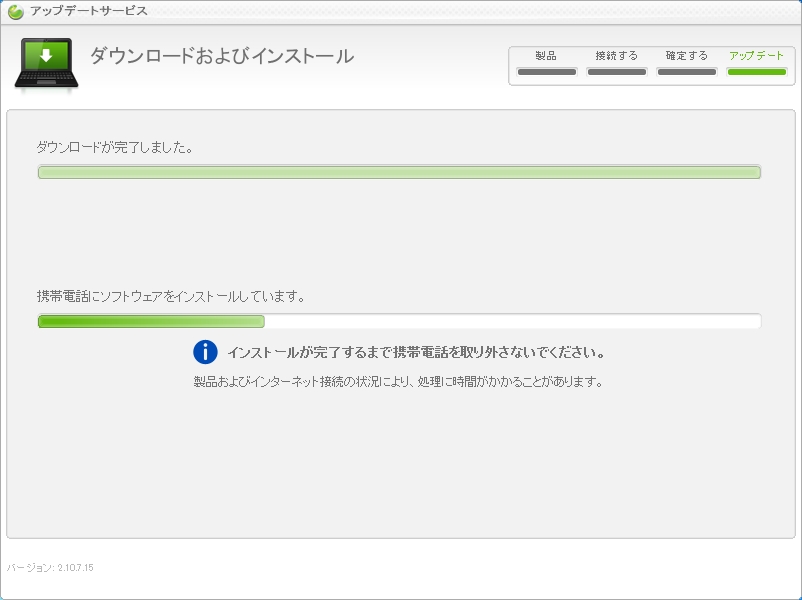This screenshot has width=802, height=600.
Task: Select the 製品 step label
Action: tap(546, 56)
